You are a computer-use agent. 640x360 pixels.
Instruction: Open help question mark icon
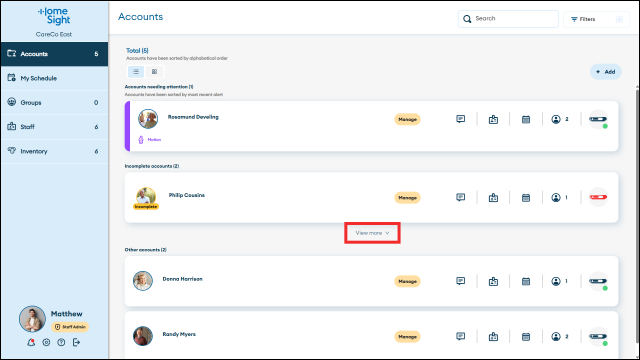point(61,342)
